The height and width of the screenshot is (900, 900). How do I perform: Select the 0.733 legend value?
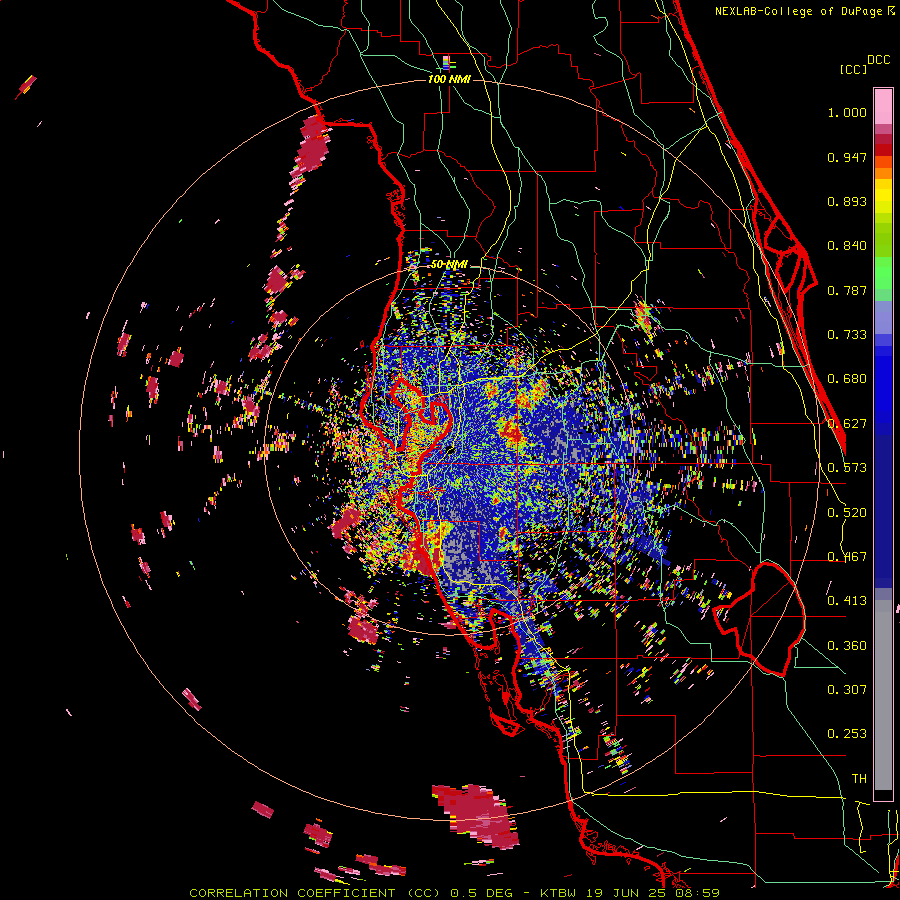coord(847,335)
